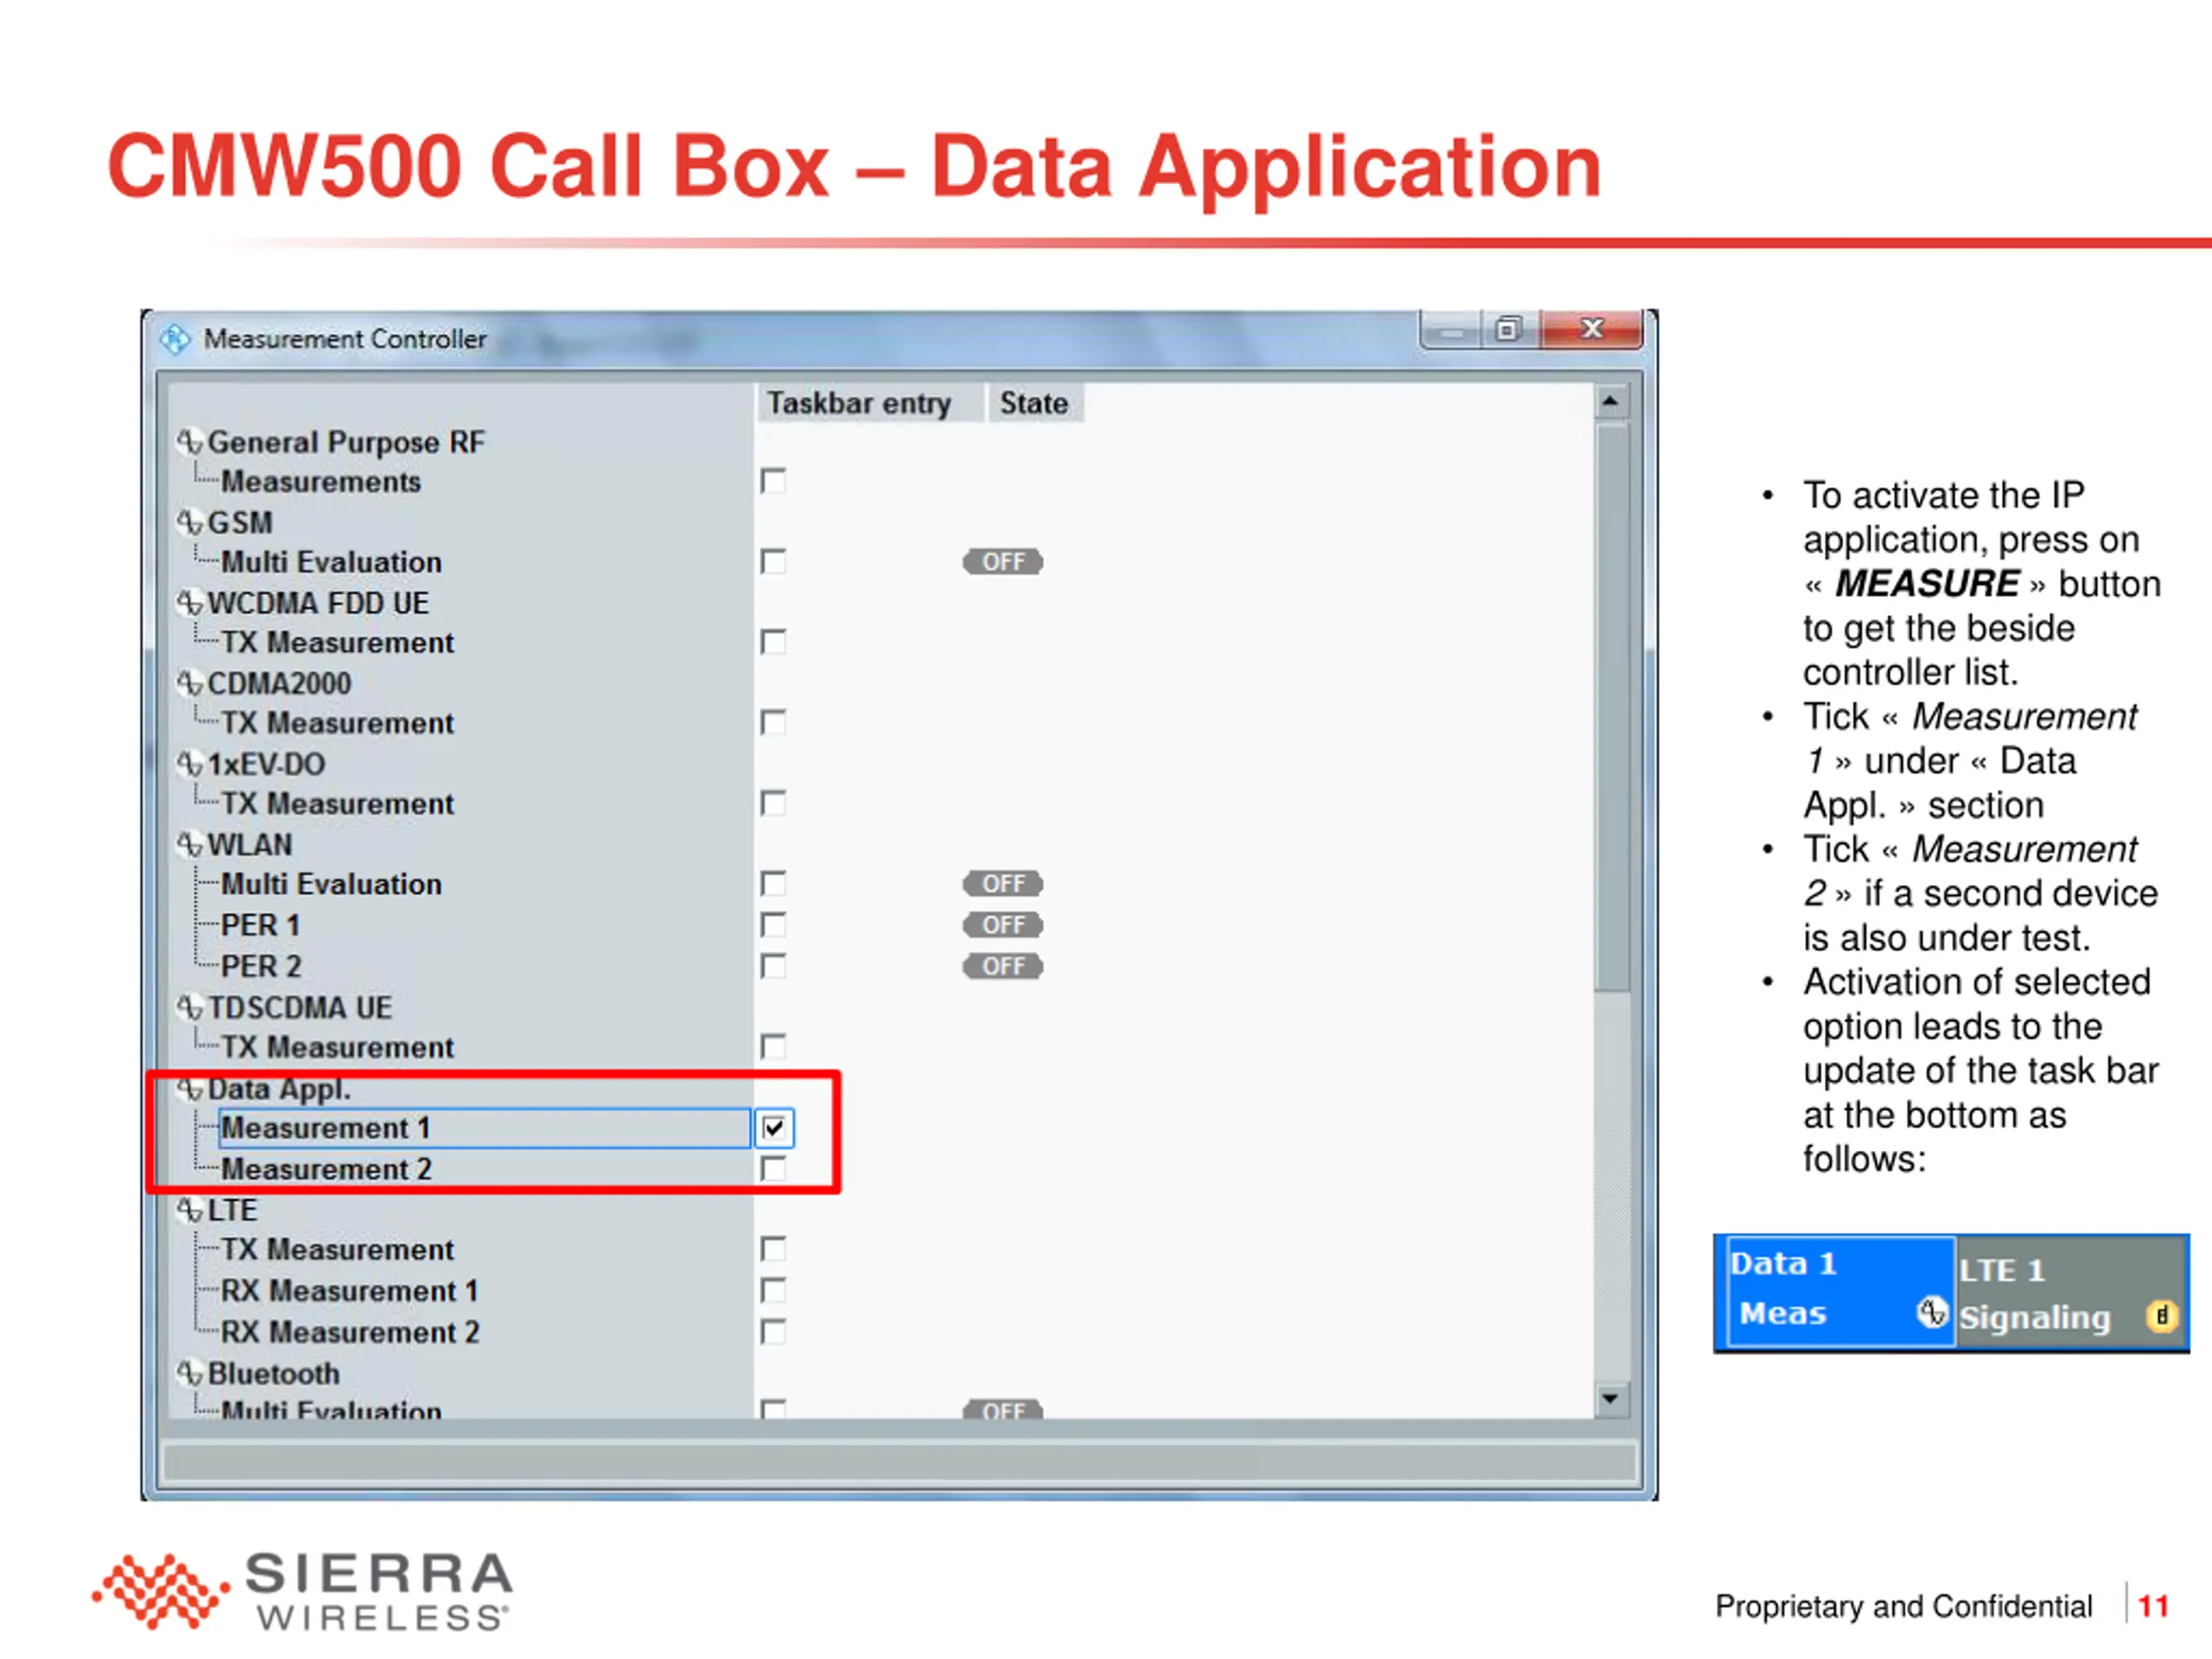The image size is (2212, 1659).
Task: Select the General Purpose RF tree group
Action: coord(346,442)
